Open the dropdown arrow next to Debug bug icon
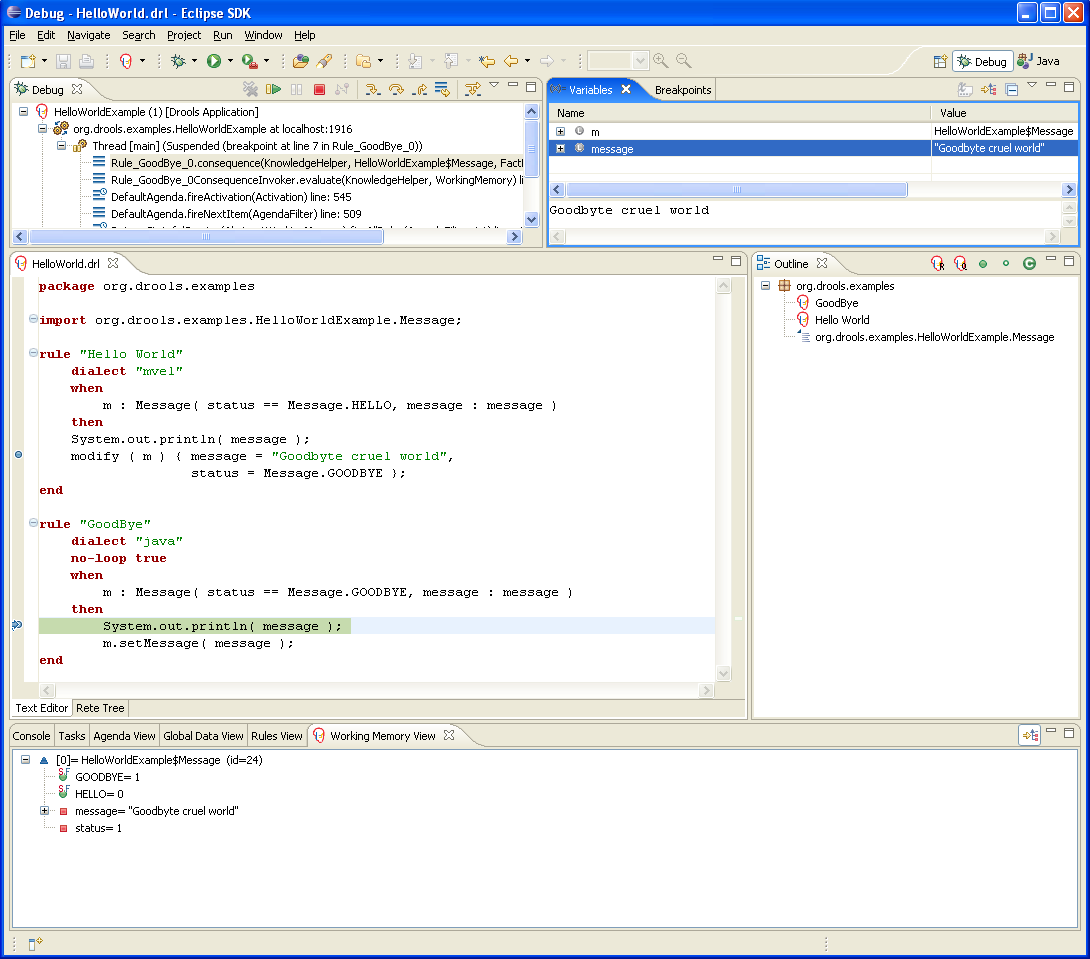The width and height of the screenshot is (1090, 959). coord(194,61)
